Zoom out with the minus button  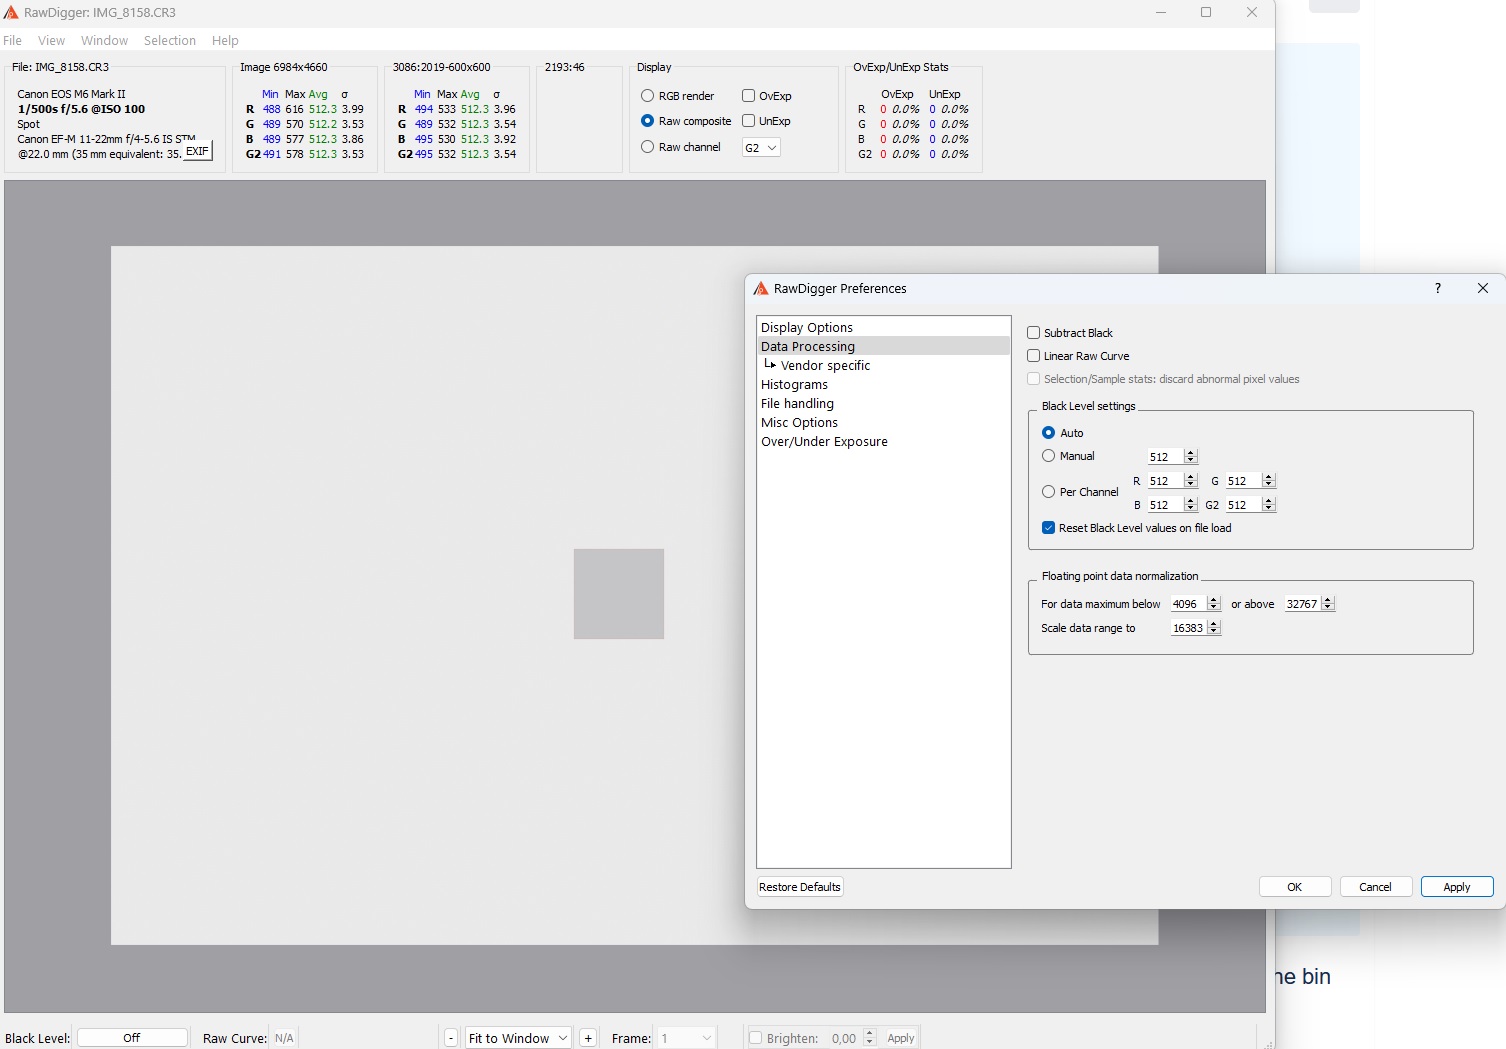tap(451, 1038)
